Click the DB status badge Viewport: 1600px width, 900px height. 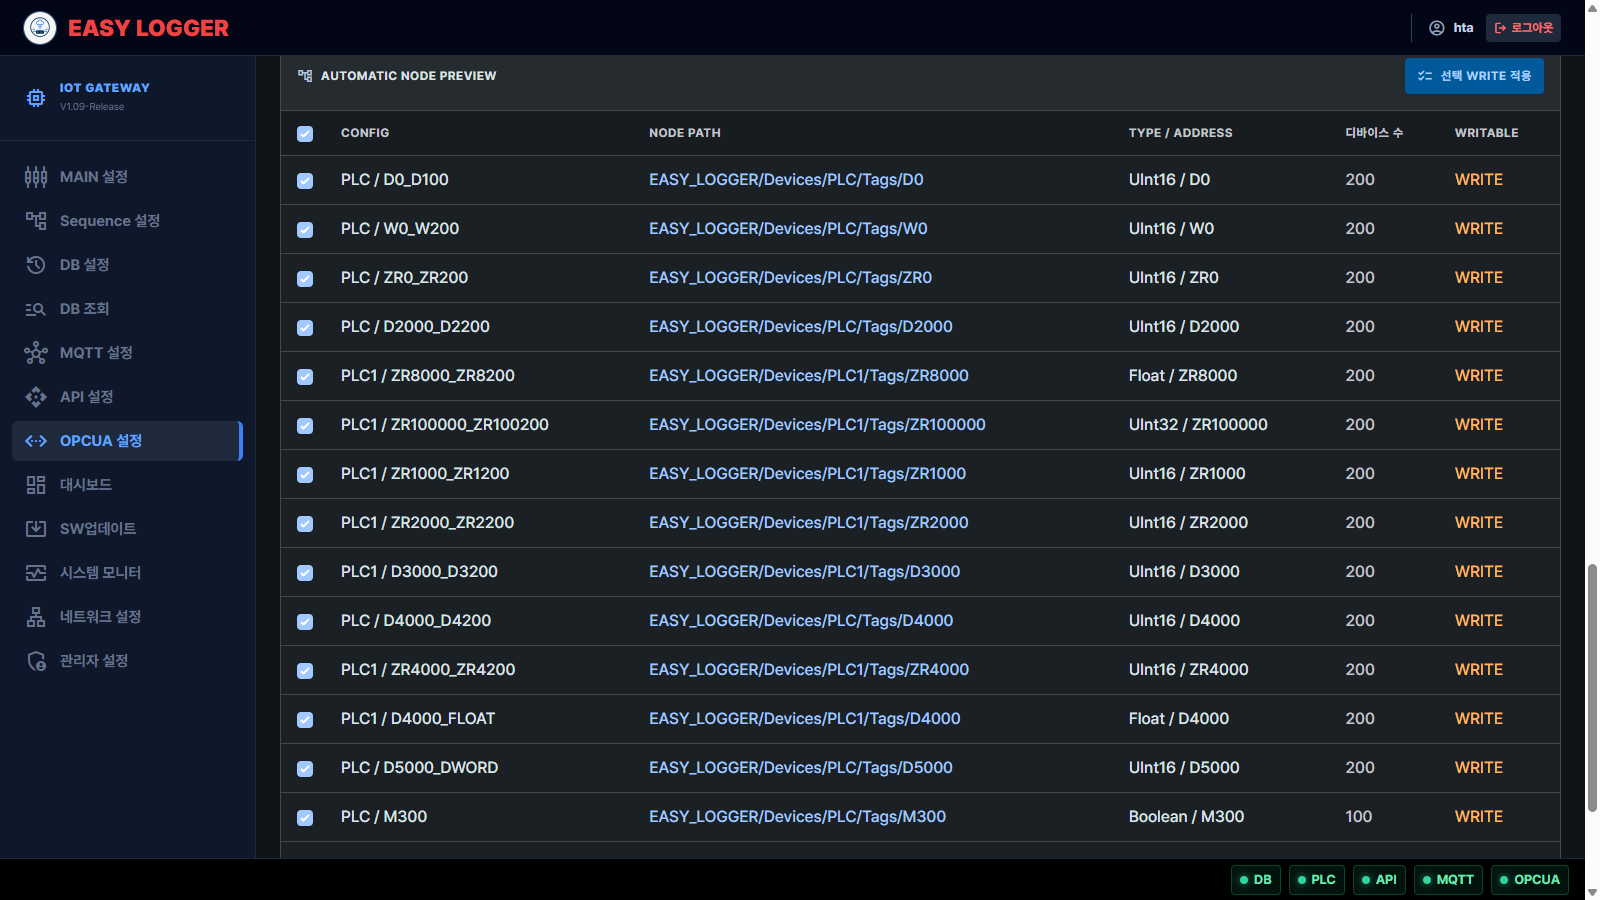point(1256,880)
